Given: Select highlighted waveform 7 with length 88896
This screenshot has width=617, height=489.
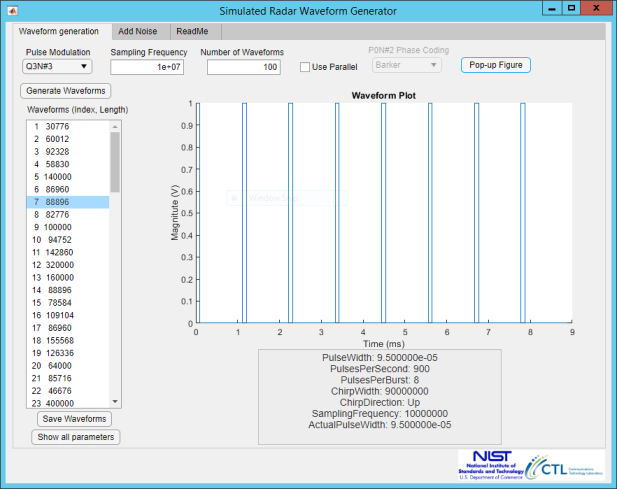Looking at the screenshot, I should point(68,202).
